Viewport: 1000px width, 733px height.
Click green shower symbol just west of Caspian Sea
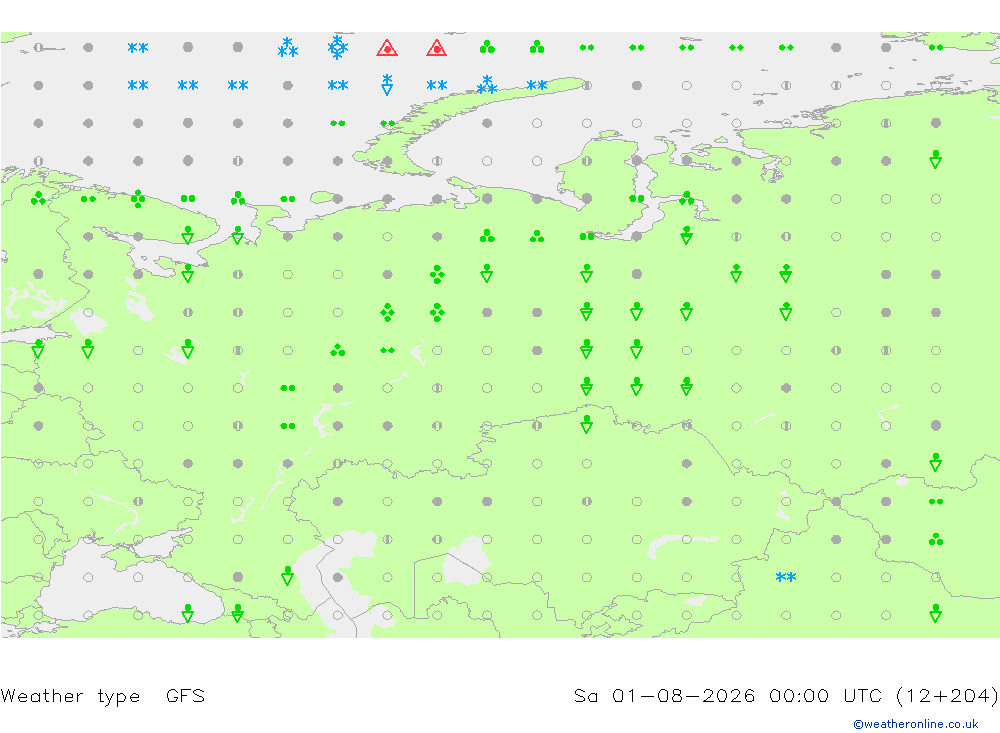click(x=288, y=576)
